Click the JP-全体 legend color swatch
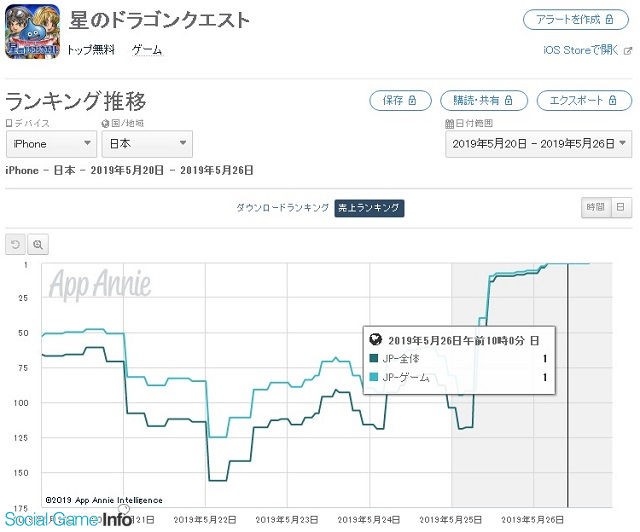 click(373, 358)
